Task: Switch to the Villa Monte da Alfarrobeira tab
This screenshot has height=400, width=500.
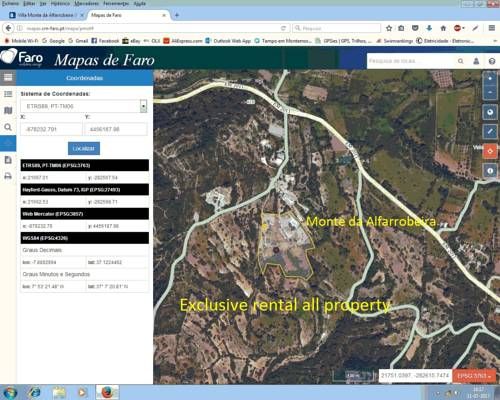Action: point(46,15)
